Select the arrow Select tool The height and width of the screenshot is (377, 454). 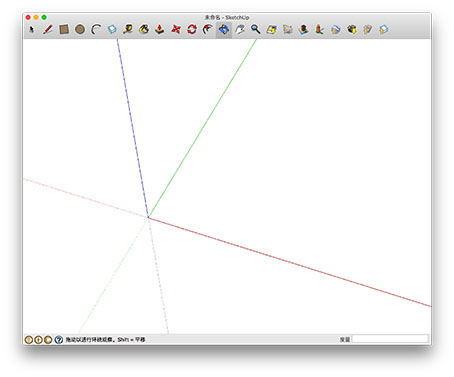(32, 30)
